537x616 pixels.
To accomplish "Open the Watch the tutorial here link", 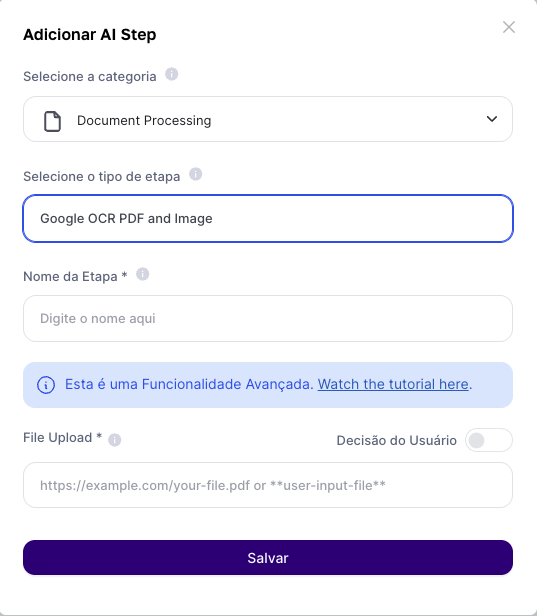I will coord(393,384).
